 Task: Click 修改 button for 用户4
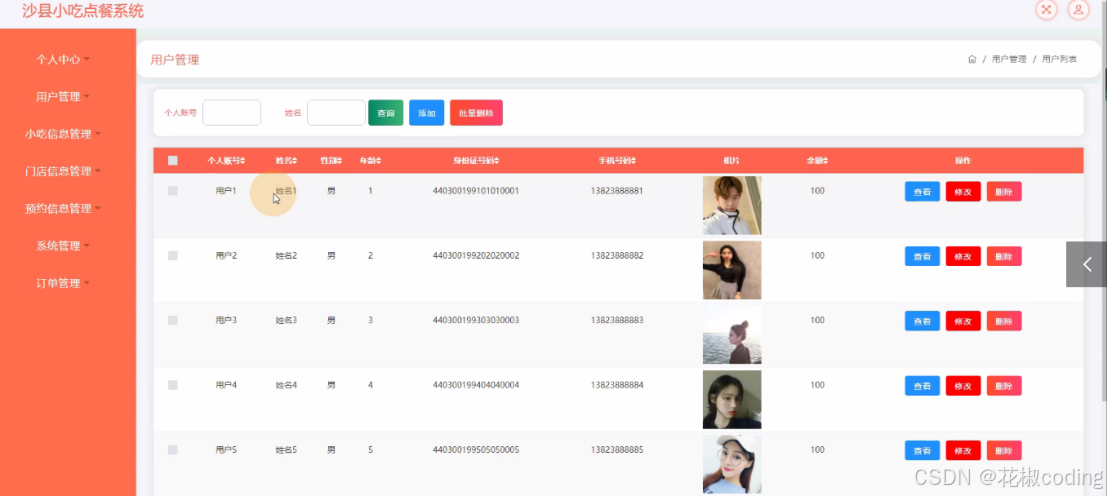[x=963, y=385]
